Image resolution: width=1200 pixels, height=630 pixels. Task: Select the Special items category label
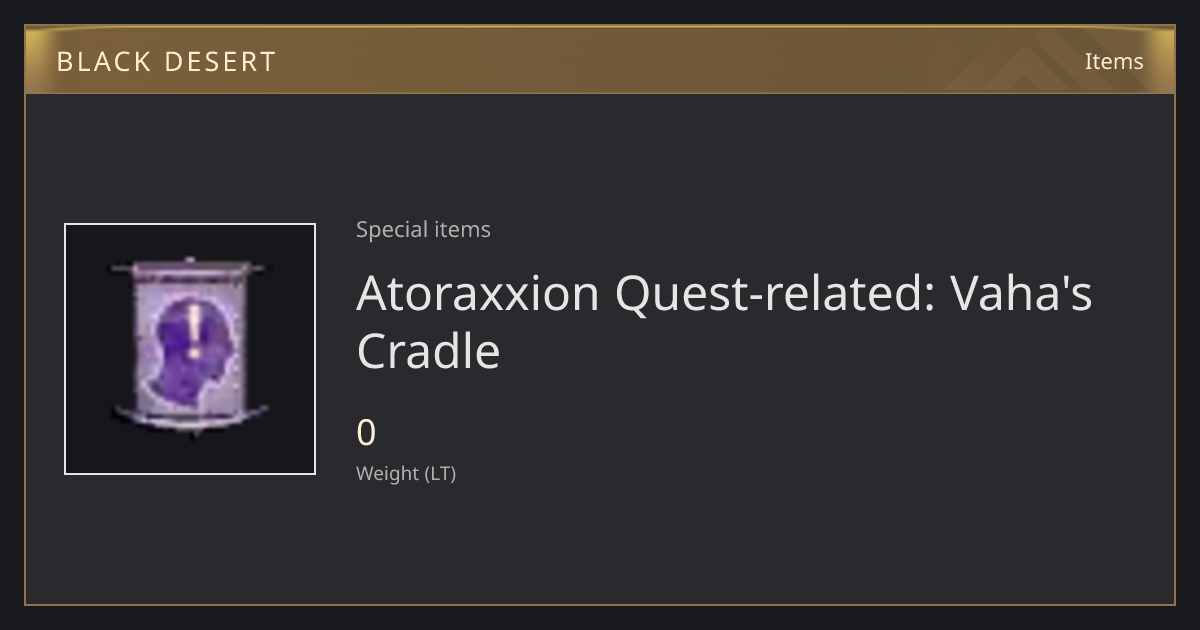[423, 229]
